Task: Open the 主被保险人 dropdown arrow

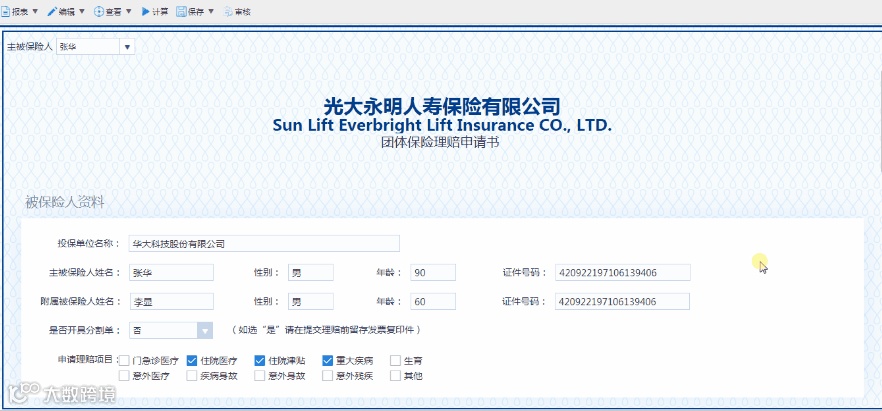Action: pyautogui.click(x=127, y=47)
